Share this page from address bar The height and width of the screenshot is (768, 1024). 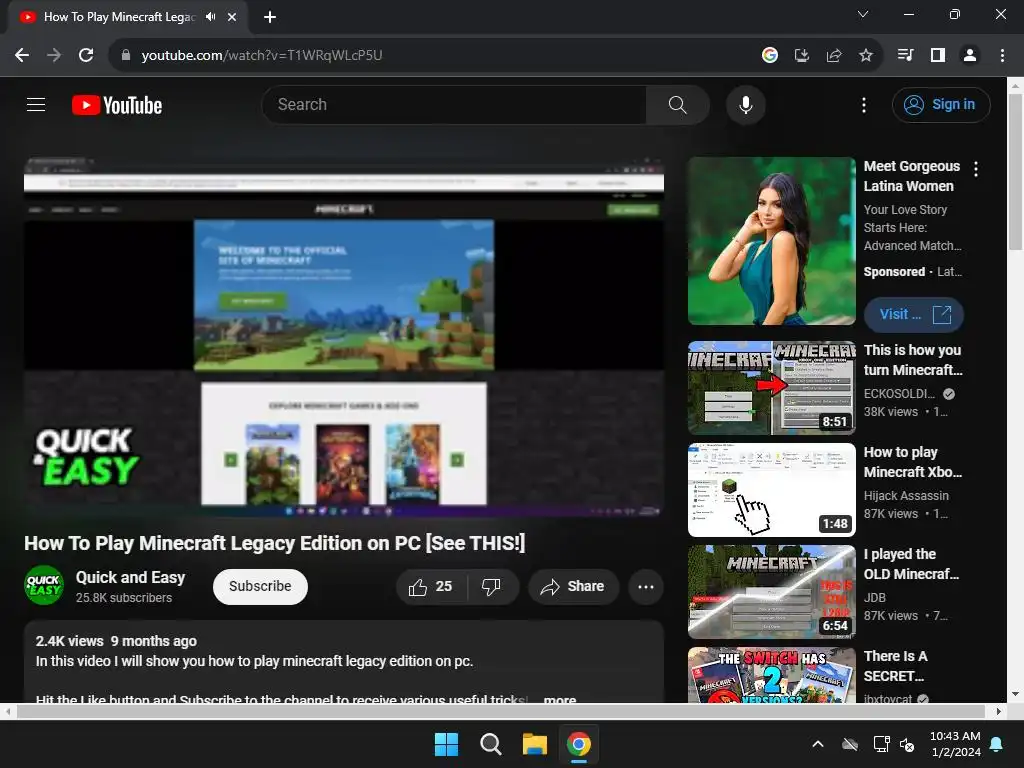834,56
